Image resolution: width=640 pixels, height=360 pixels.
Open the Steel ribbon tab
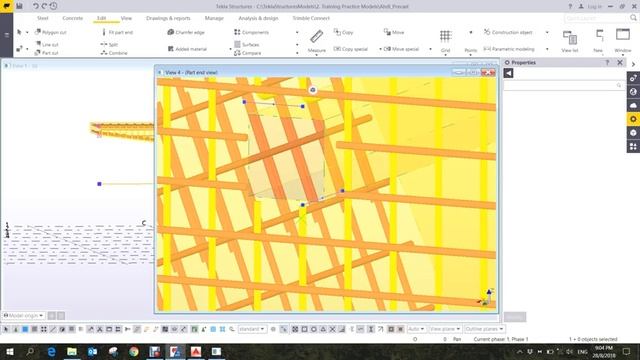[42, 18]
